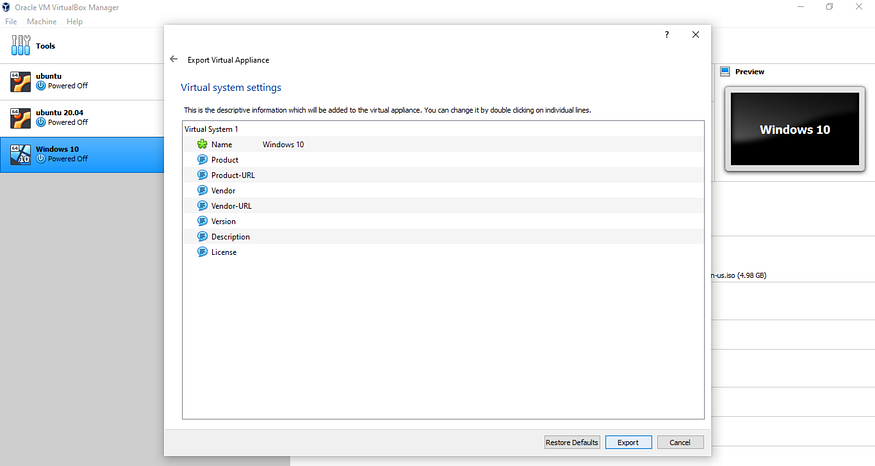
Task: Click the Tools label in sidebar
Action: (45, 46)
